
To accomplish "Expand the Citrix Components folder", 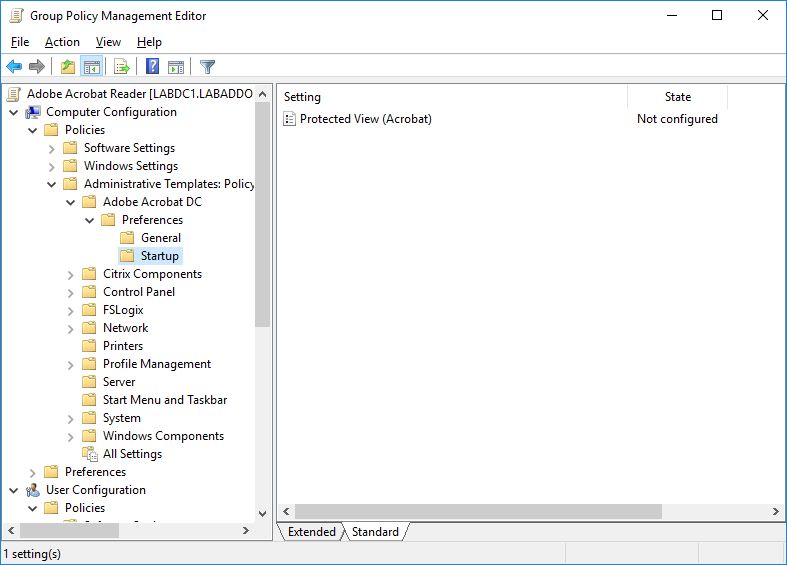I will pyautogui.click(x=71, y=274).
